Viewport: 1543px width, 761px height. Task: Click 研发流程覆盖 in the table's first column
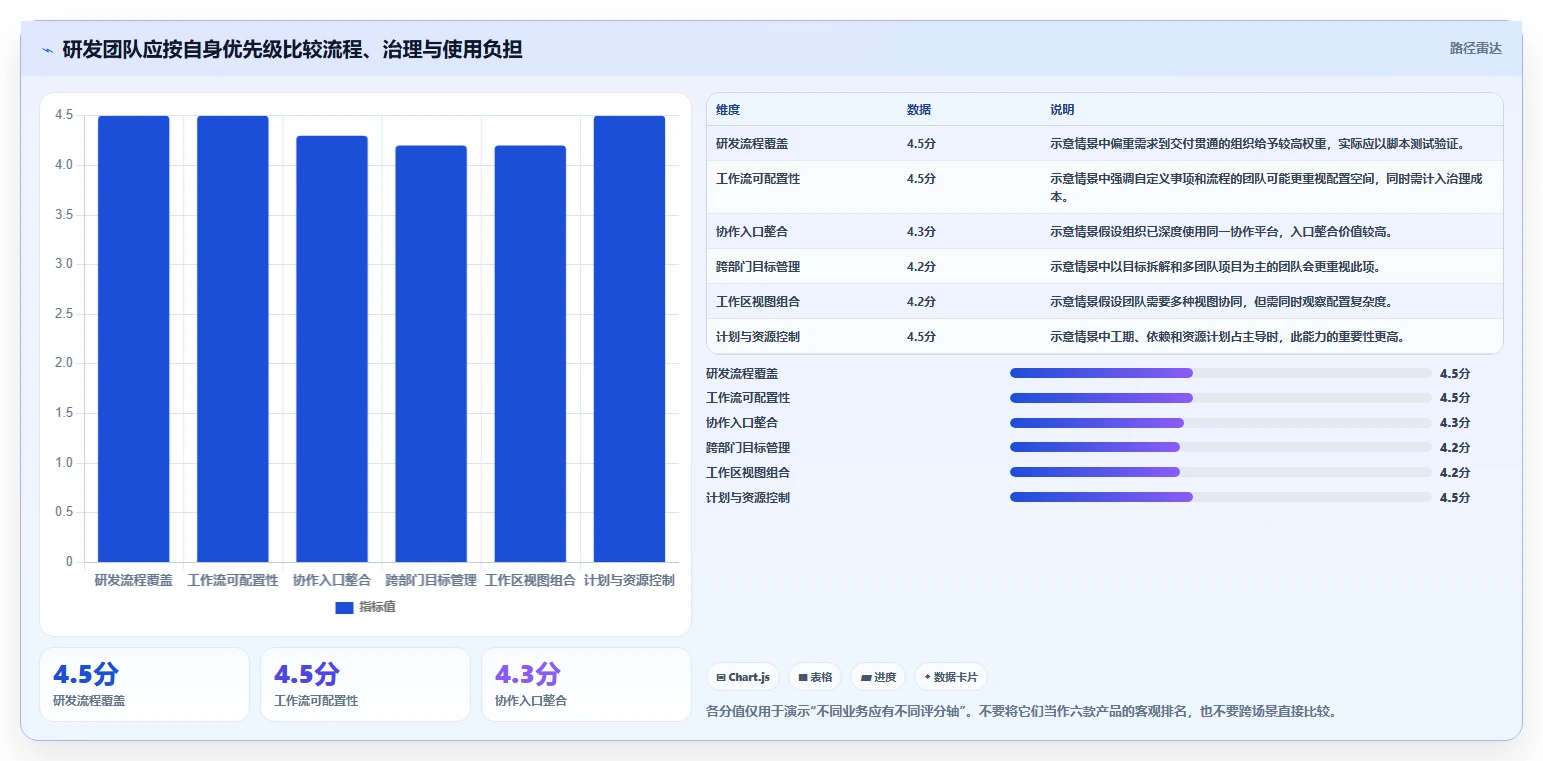tap(752, 144)
